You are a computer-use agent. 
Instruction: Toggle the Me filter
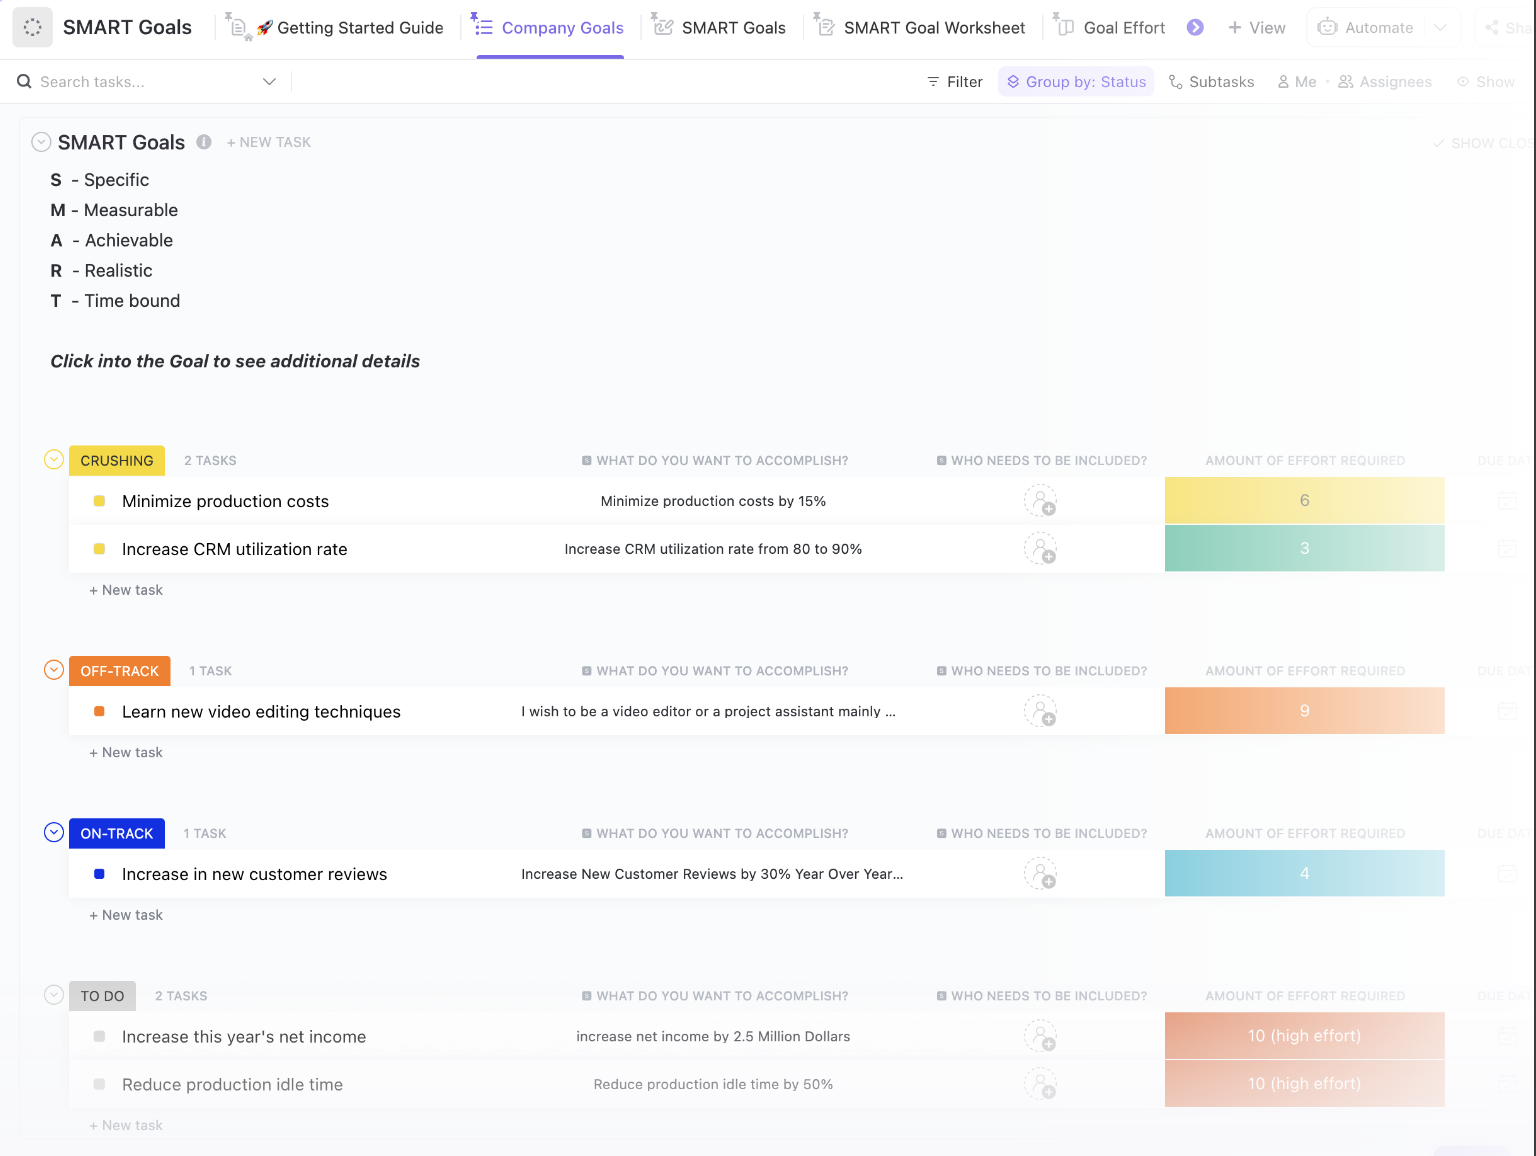(x=1297, y=82)
